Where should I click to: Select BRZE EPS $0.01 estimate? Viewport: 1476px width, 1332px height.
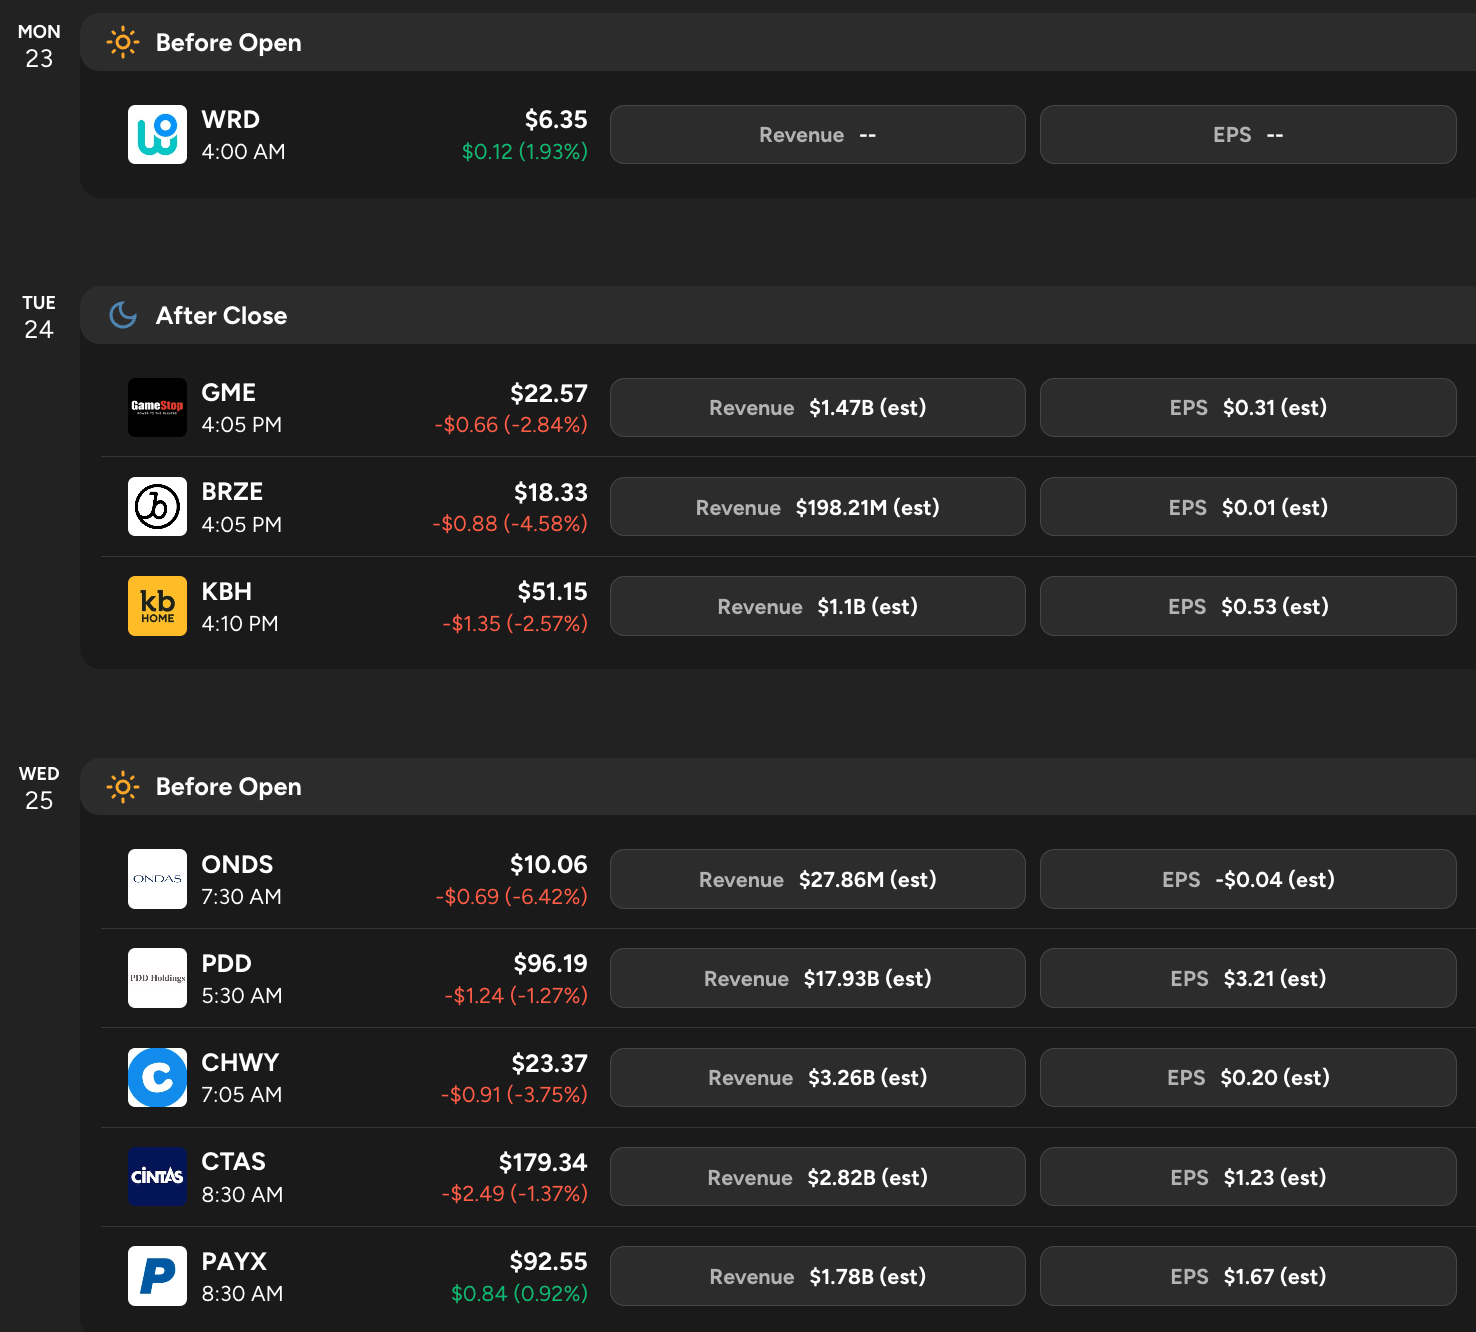click(x=1248, y=507)
